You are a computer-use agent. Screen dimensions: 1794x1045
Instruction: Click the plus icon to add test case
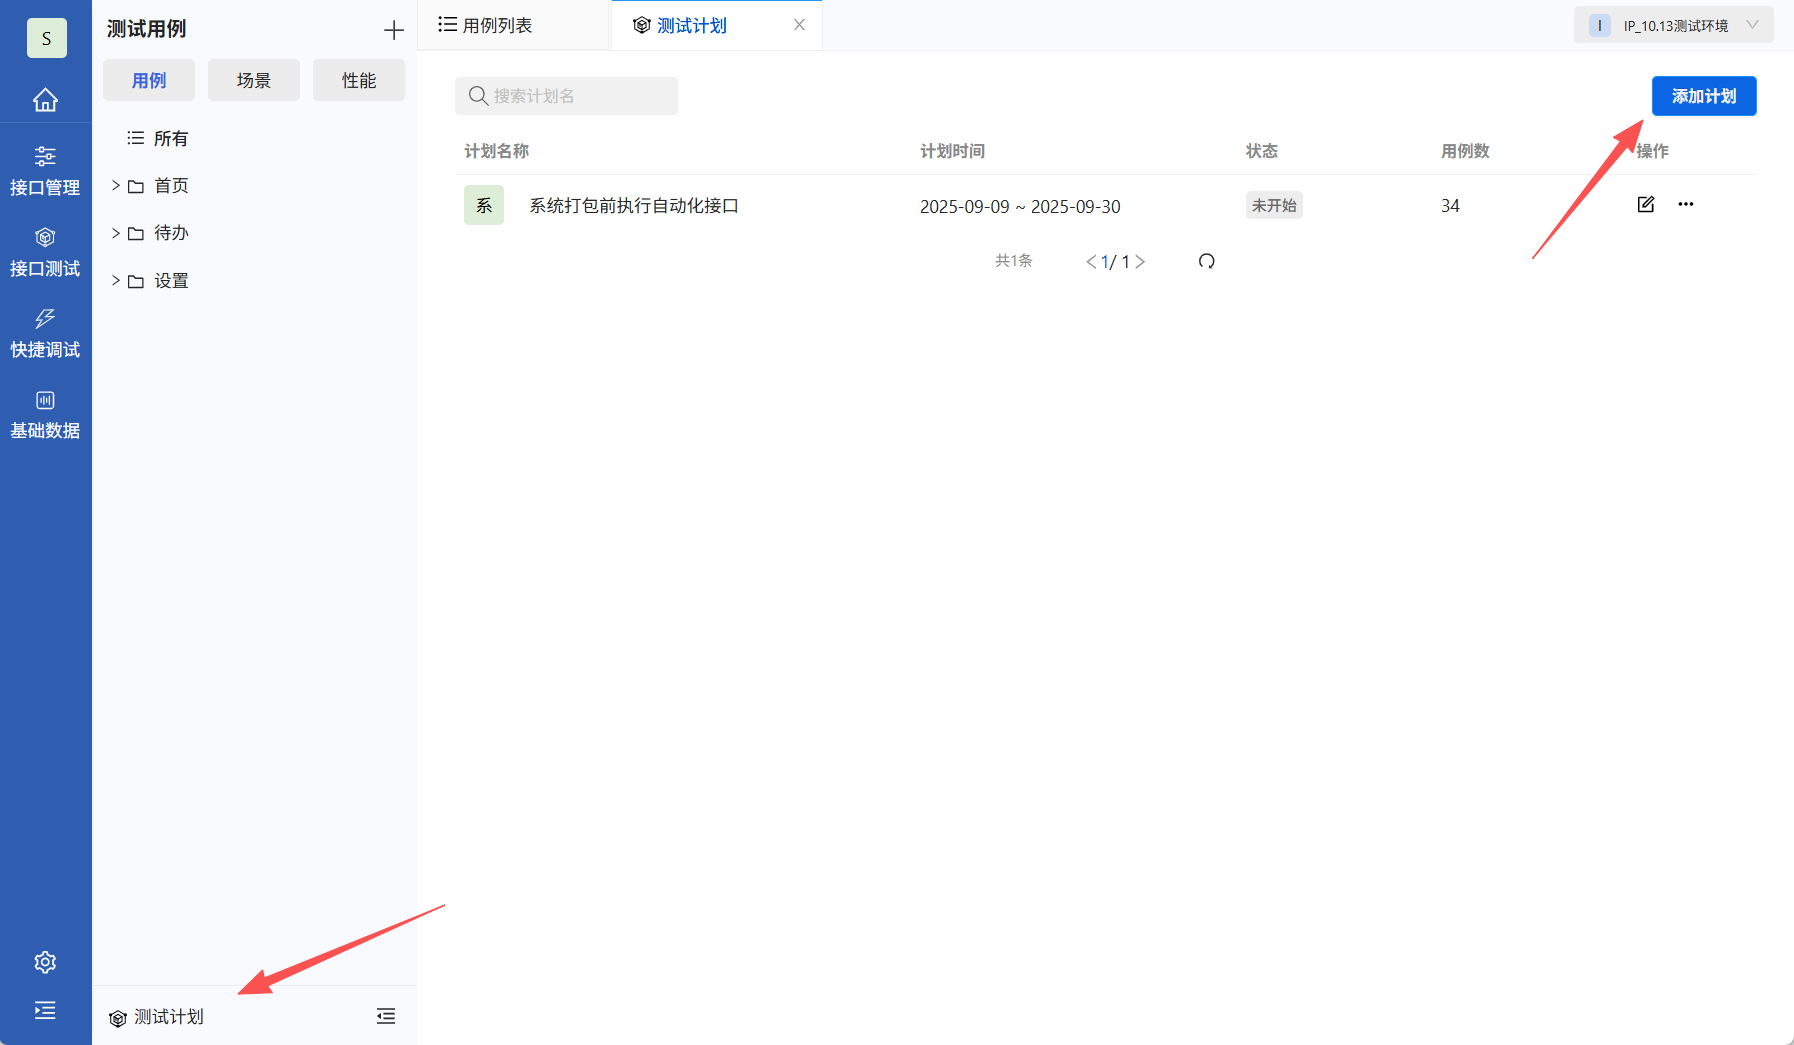pyautogui.click(x=394, y=29)
